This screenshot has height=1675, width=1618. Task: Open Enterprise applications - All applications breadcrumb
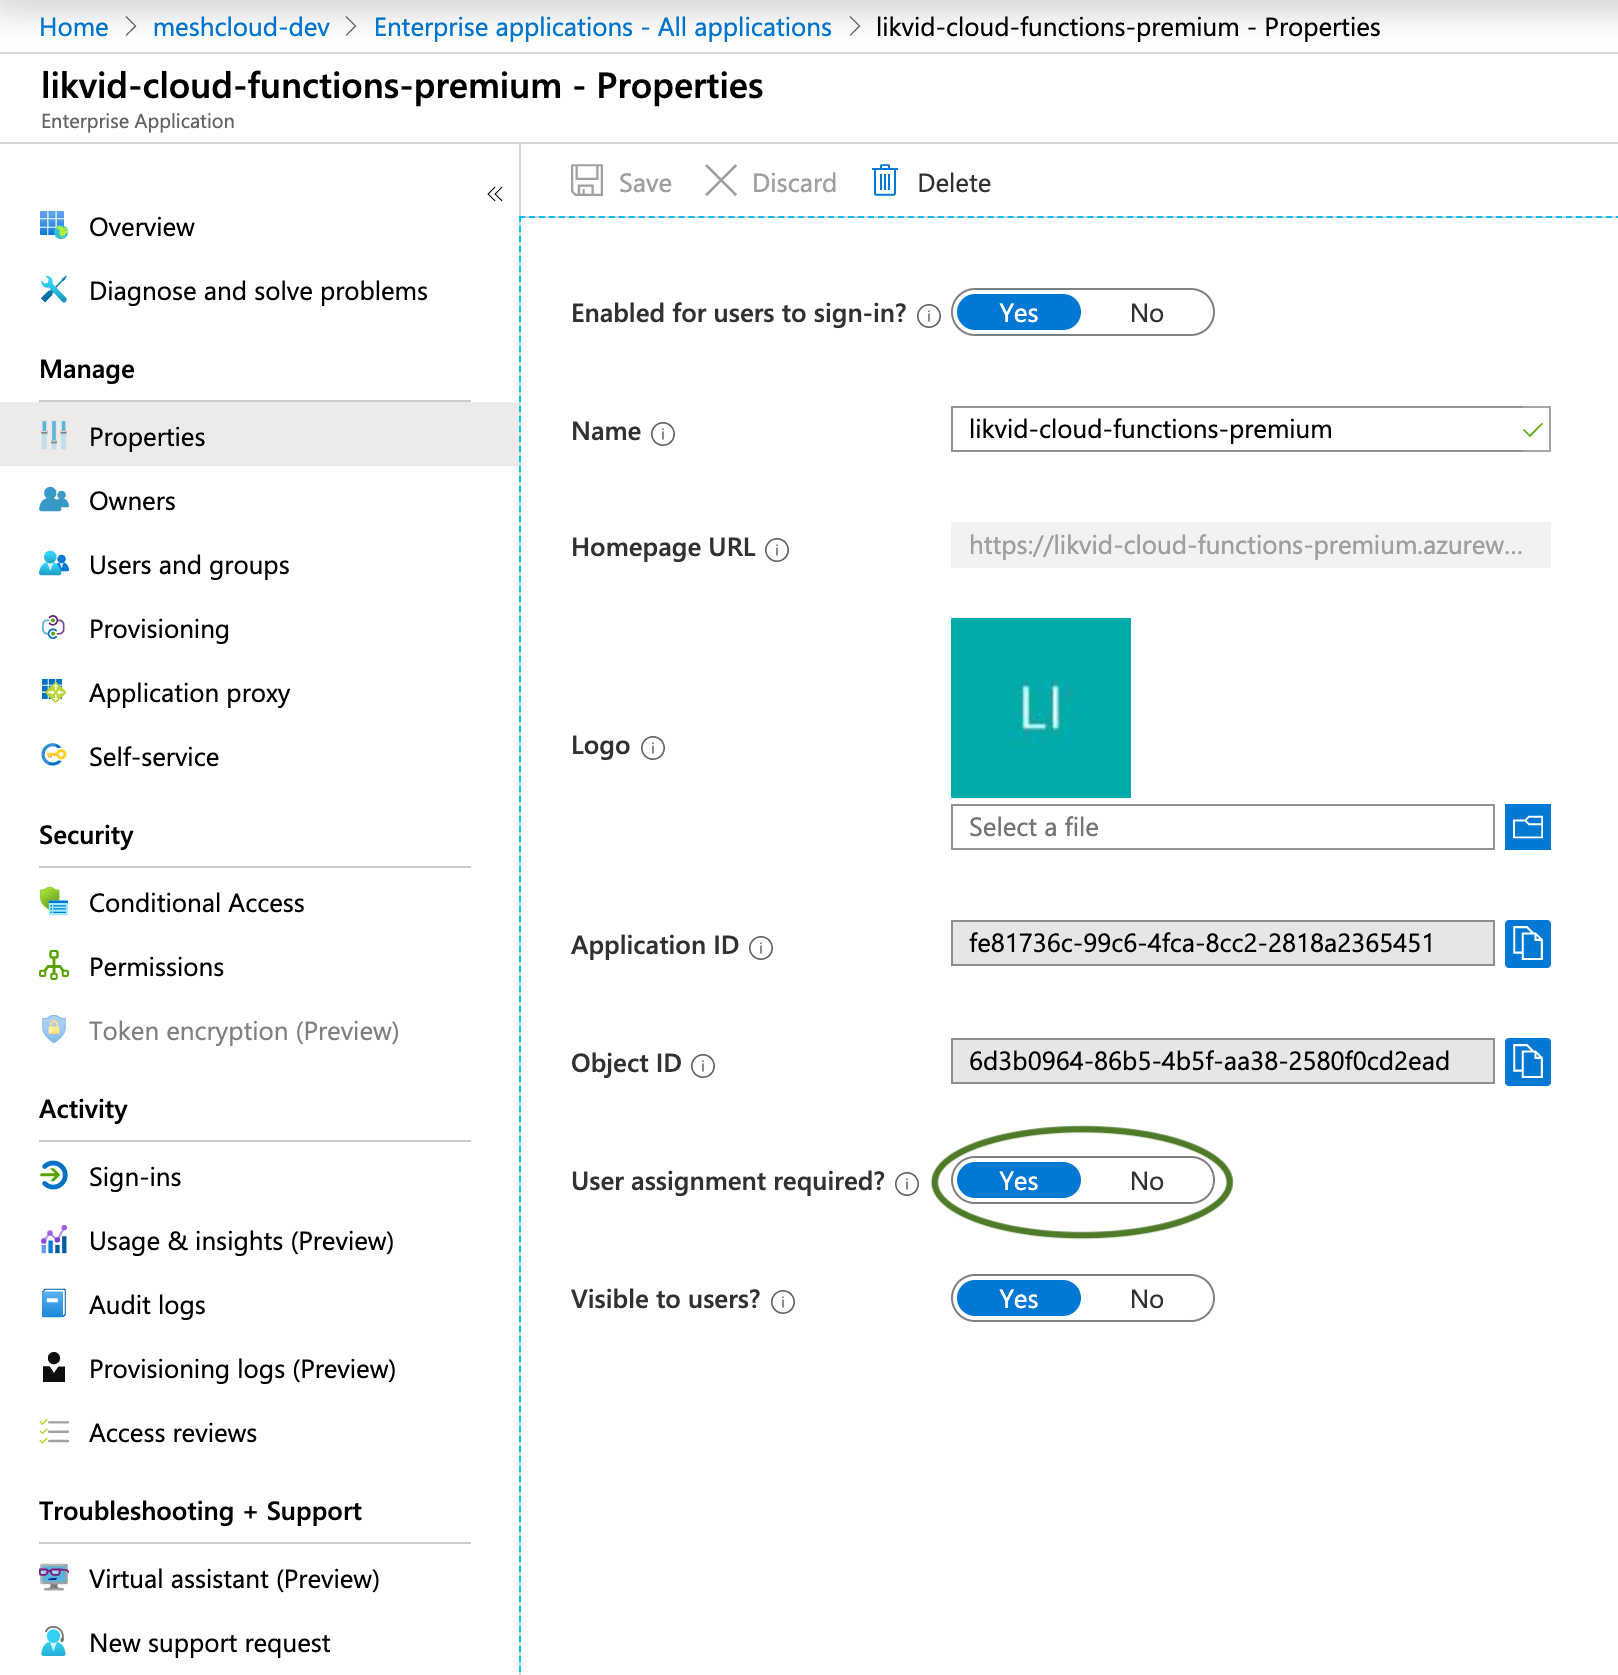602,27
